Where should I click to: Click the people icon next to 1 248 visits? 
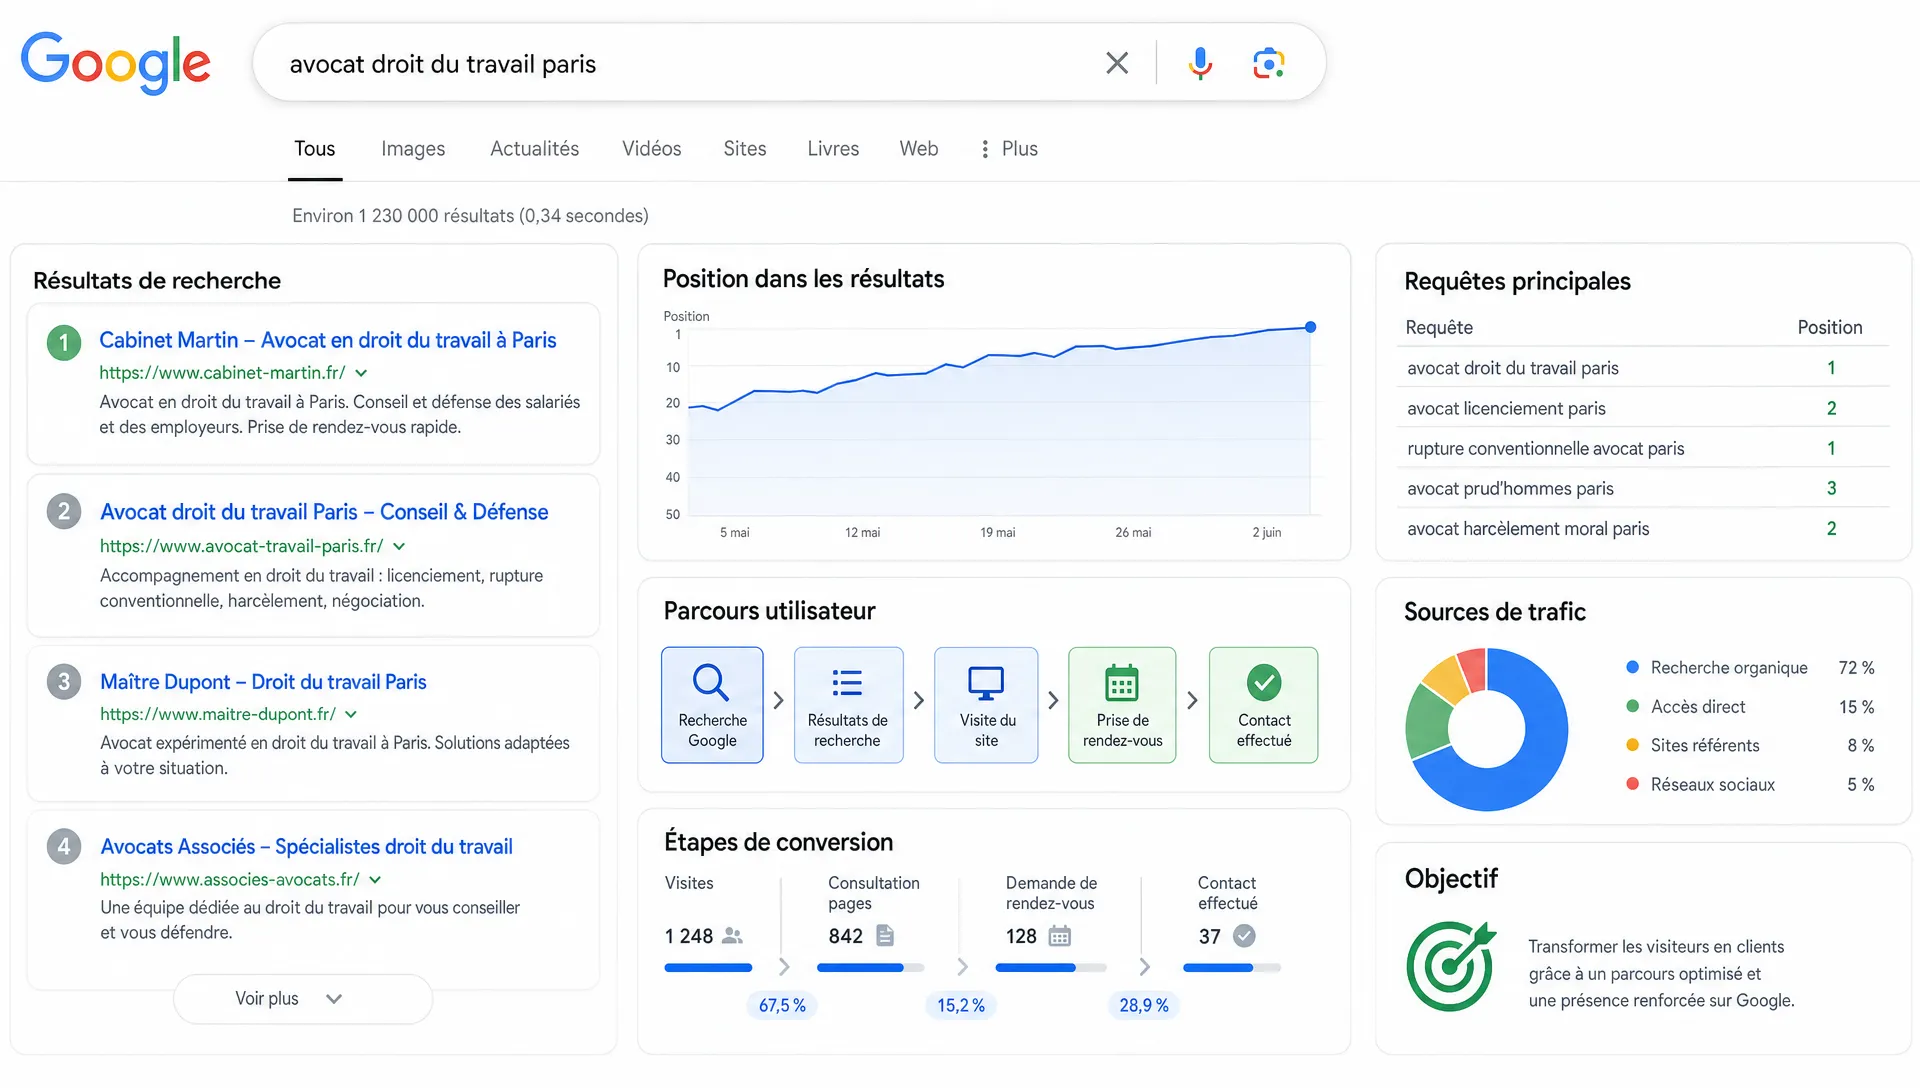(x=733, y=936)
